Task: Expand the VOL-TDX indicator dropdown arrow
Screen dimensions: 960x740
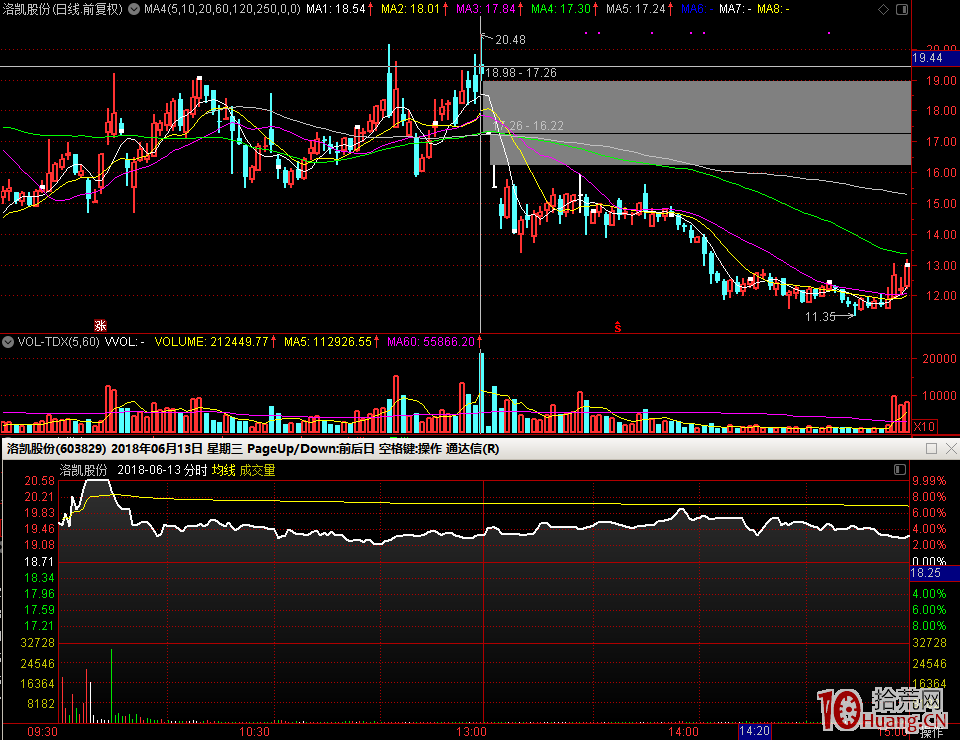Action: click(x=8, y=342)
